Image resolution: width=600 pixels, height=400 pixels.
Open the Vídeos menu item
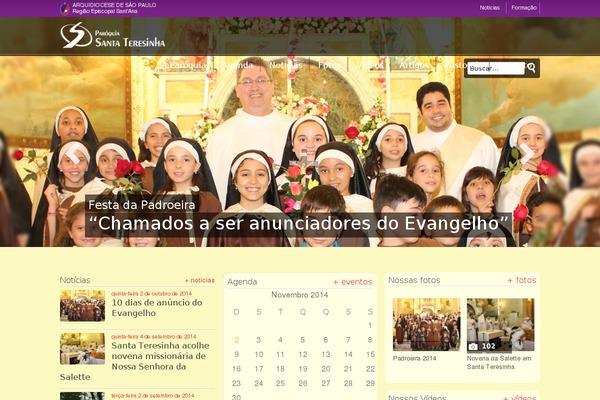click(370, 65)
